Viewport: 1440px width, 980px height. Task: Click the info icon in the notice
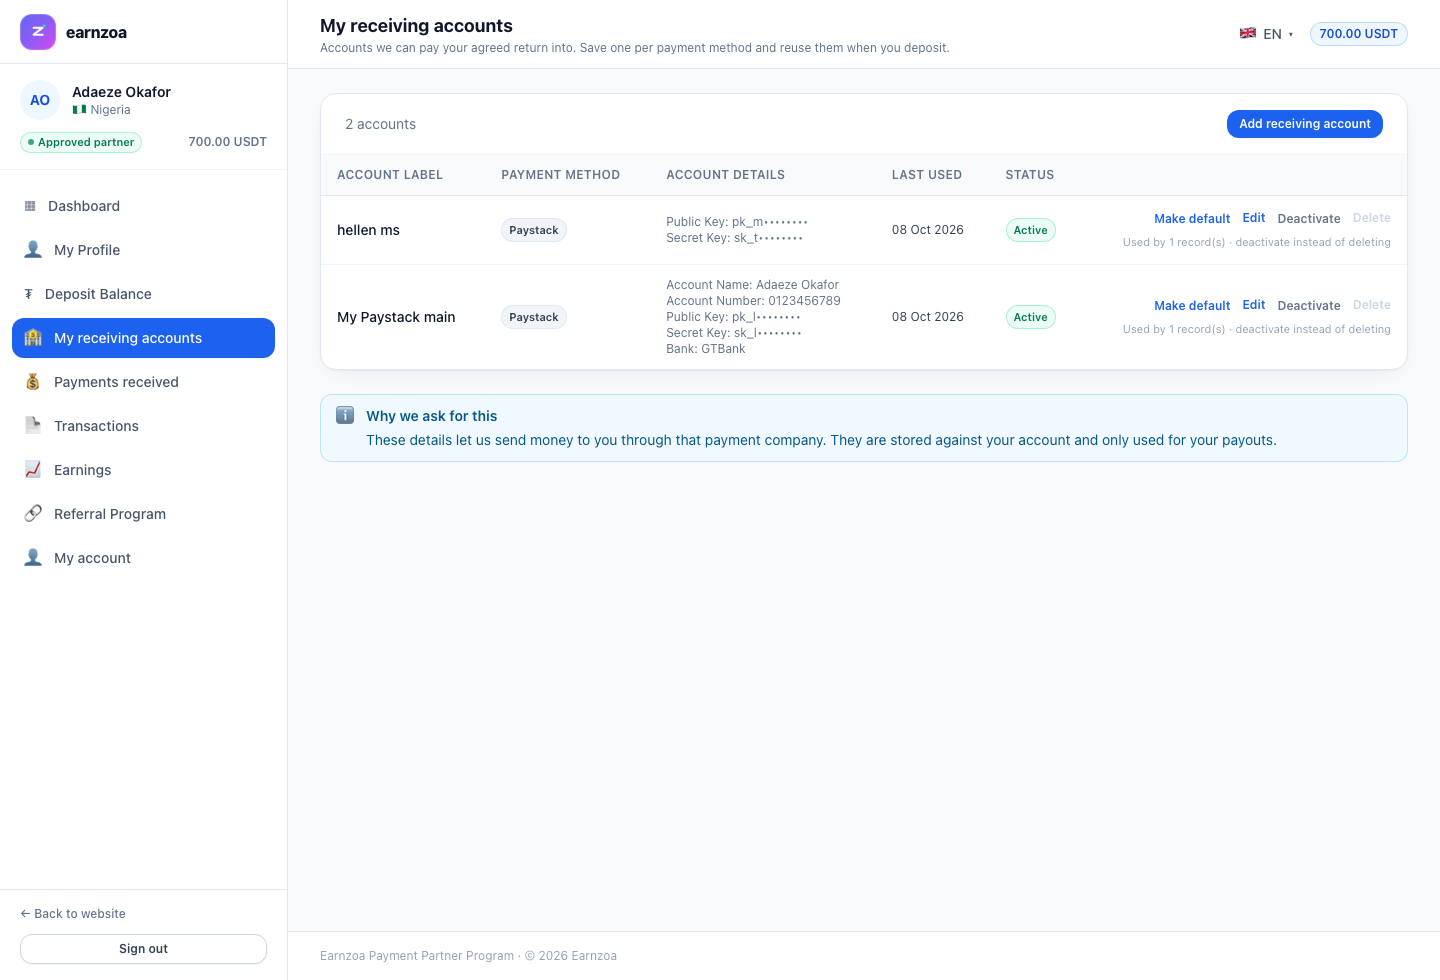(x=345, y=415)
